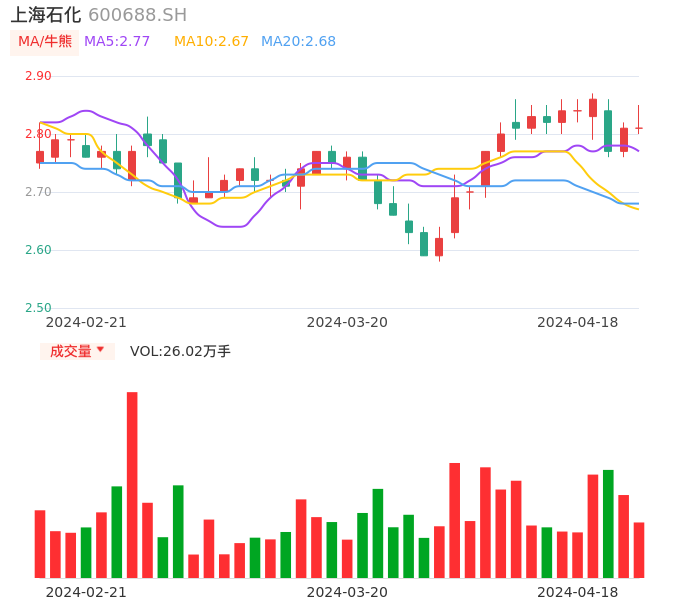This screenshot has width=686, height=606.
Task: Click the 2.70 price axis label
Action: click(x=38, y=192)
